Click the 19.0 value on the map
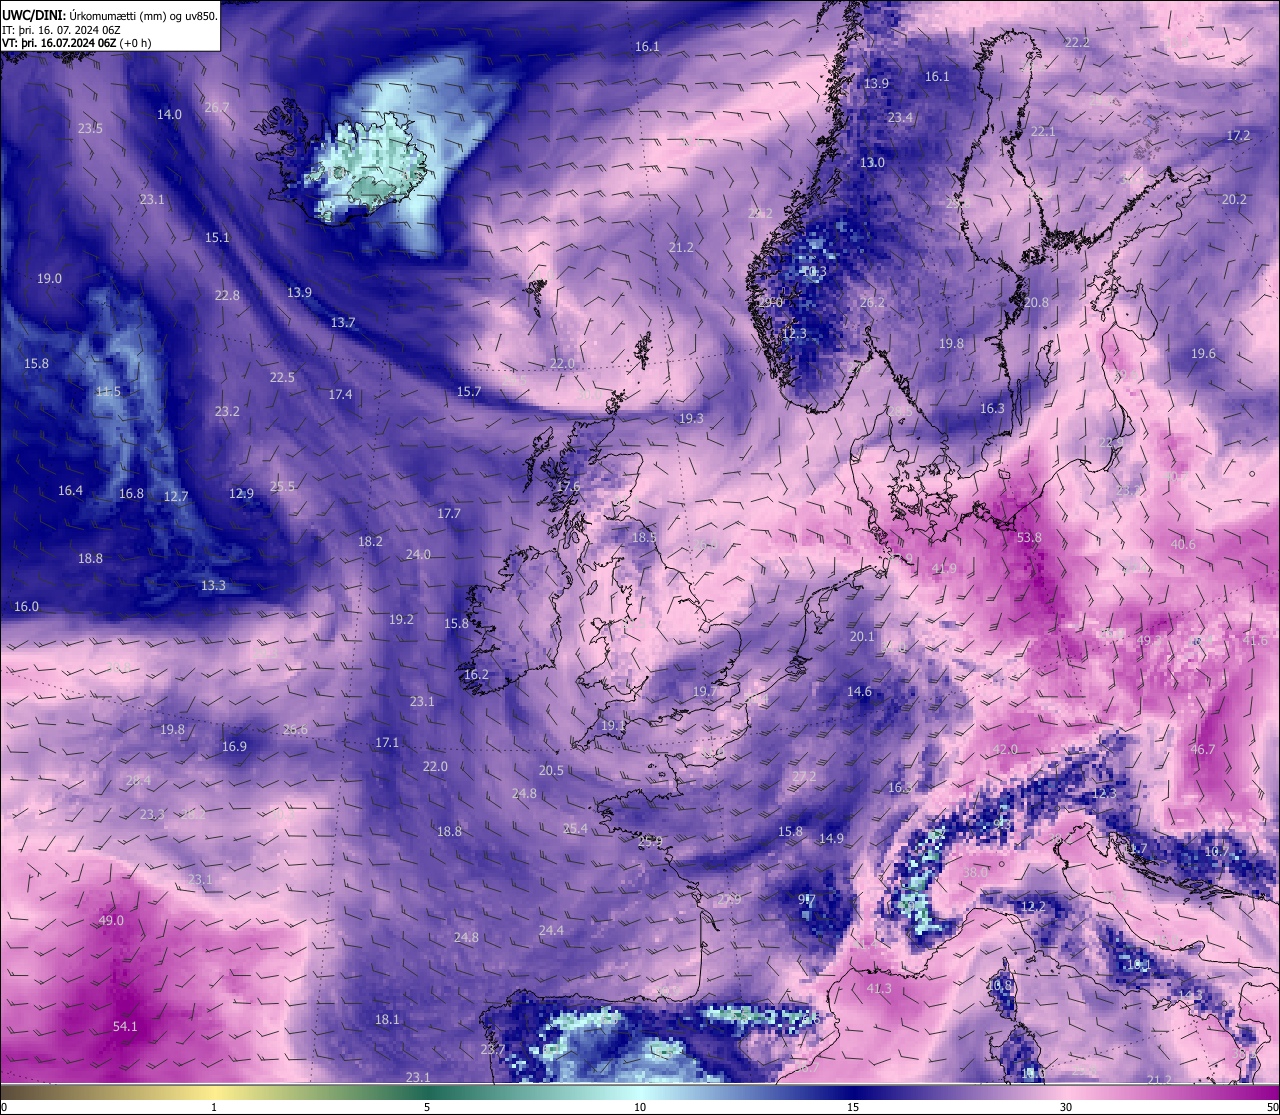 coord(49,278)
